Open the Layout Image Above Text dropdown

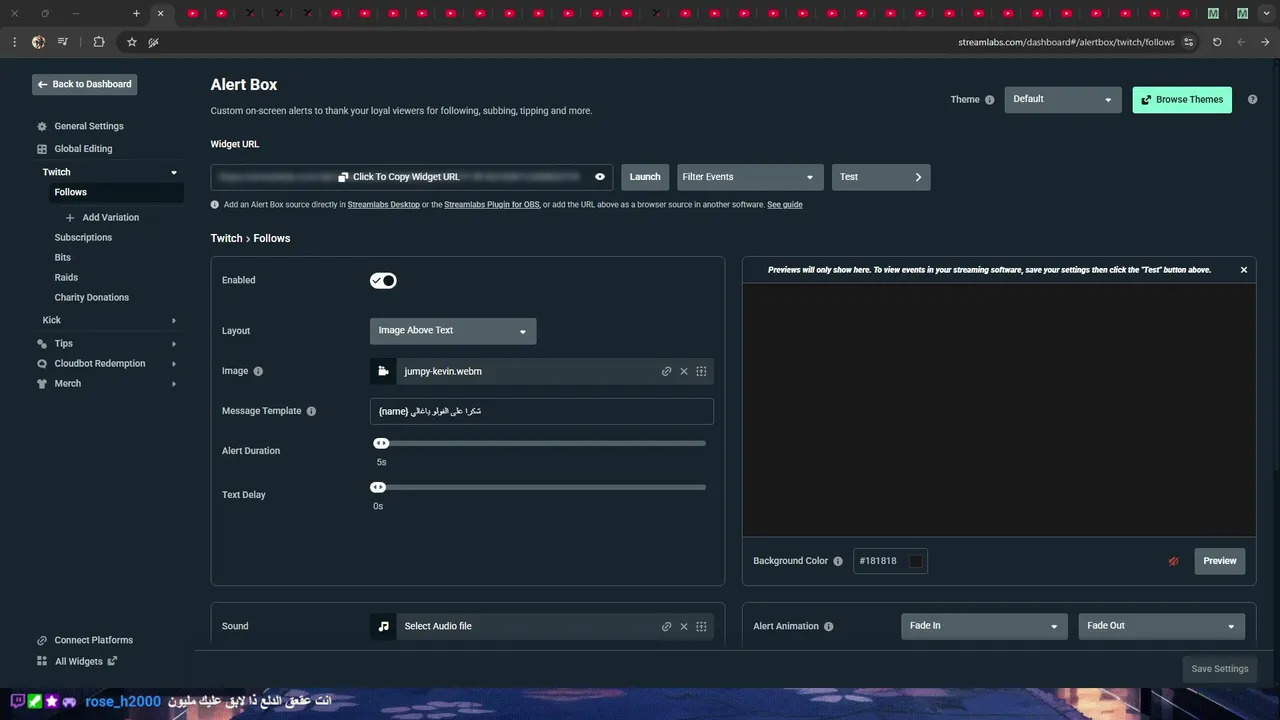click(x=453, y=331)
